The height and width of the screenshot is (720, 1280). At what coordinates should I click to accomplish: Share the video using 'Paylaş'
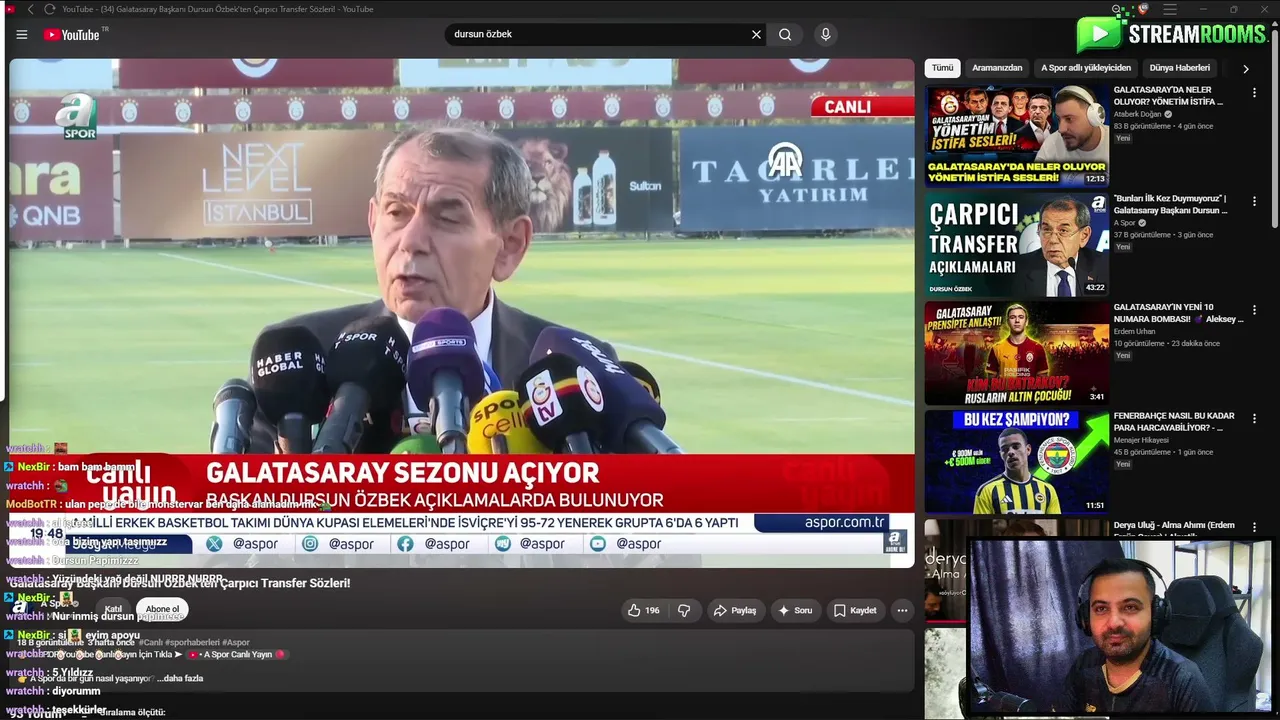click(x=734, y=610)
